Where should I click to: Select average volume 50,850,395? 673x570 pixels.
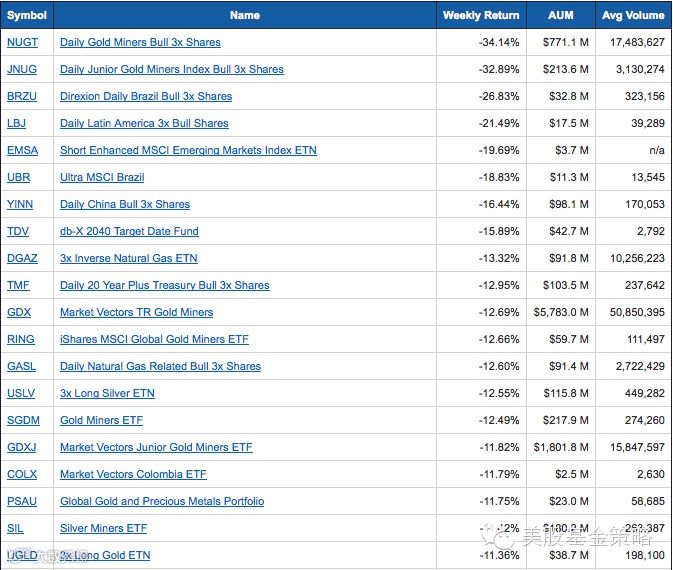click(x=637, y=312)
